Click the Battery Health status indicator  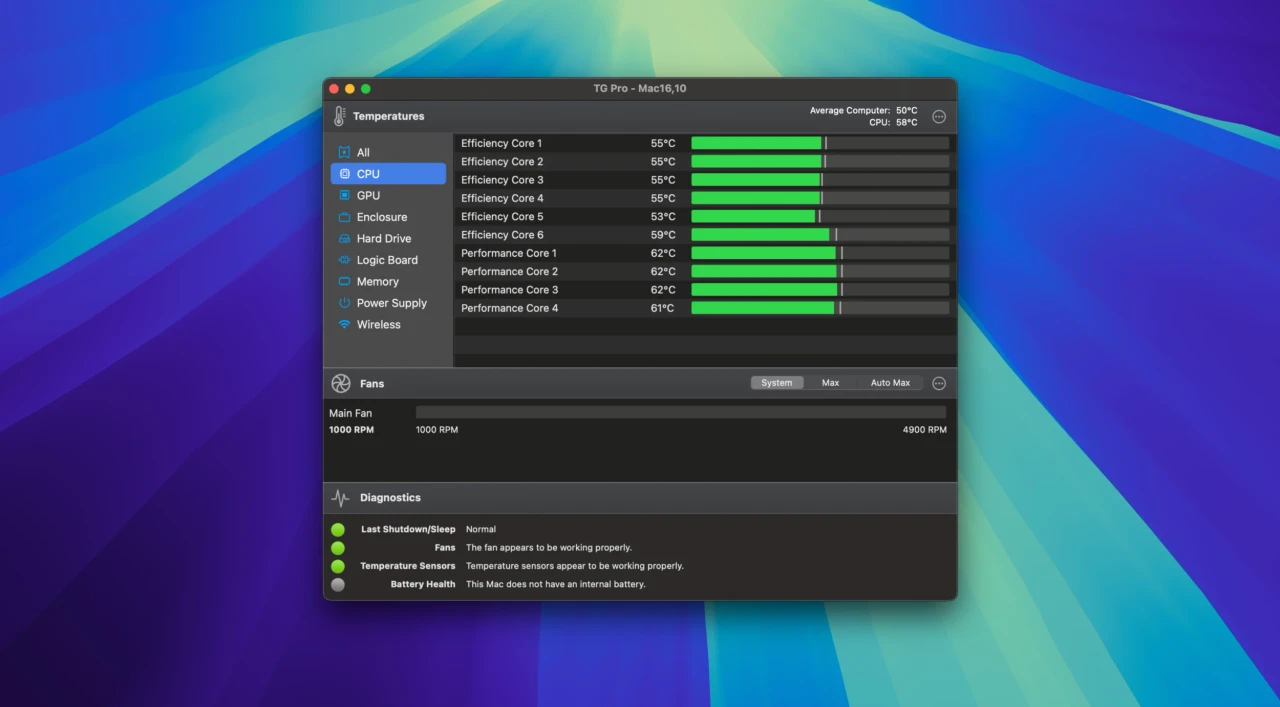[338, 584]
